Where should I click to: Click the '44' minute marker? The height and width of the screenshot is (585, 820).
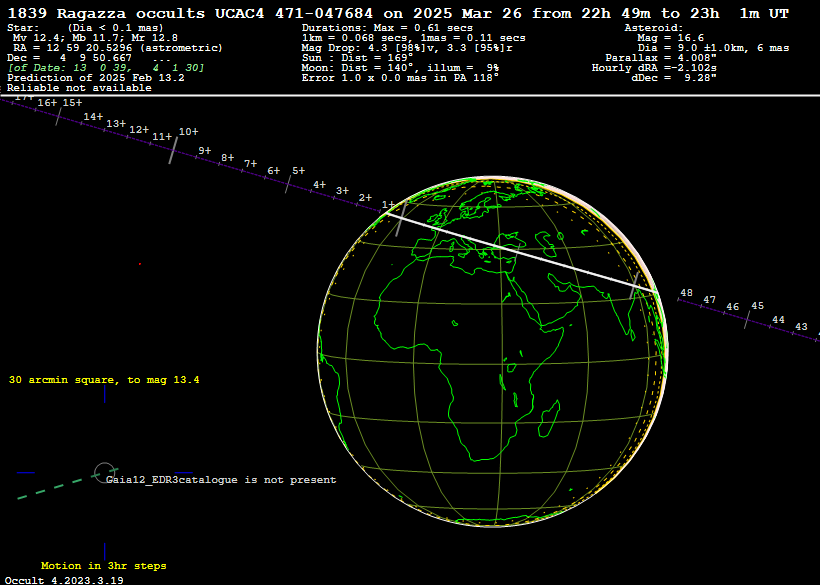pyautogui.click(x=779, y=319)
